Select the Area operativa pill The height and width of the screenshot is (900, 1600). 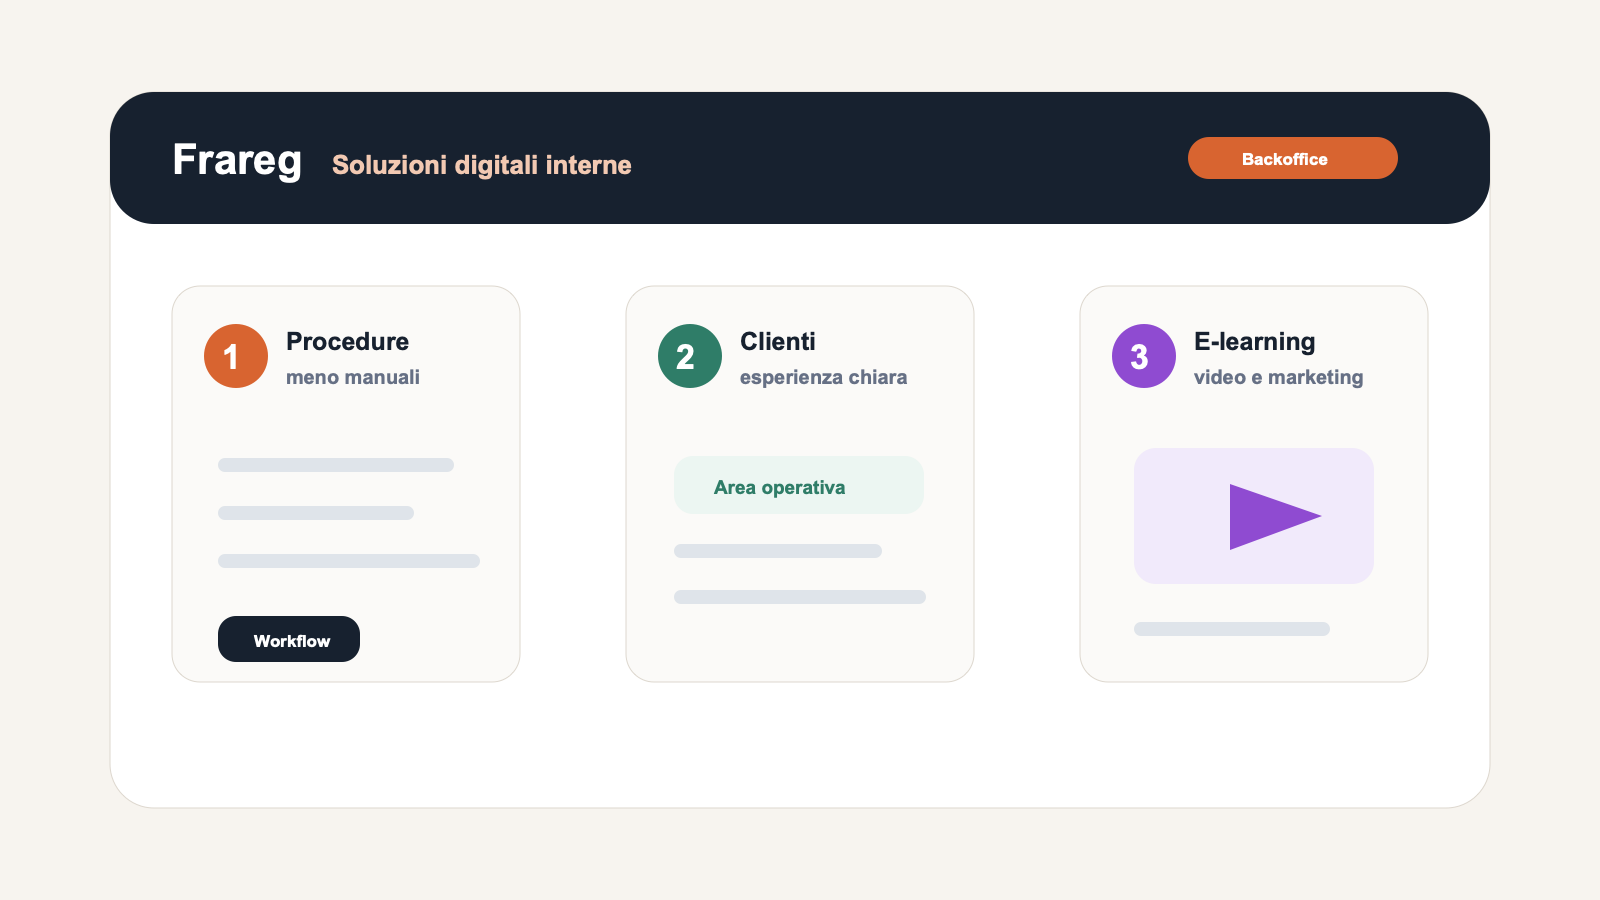tap(799, 485)
